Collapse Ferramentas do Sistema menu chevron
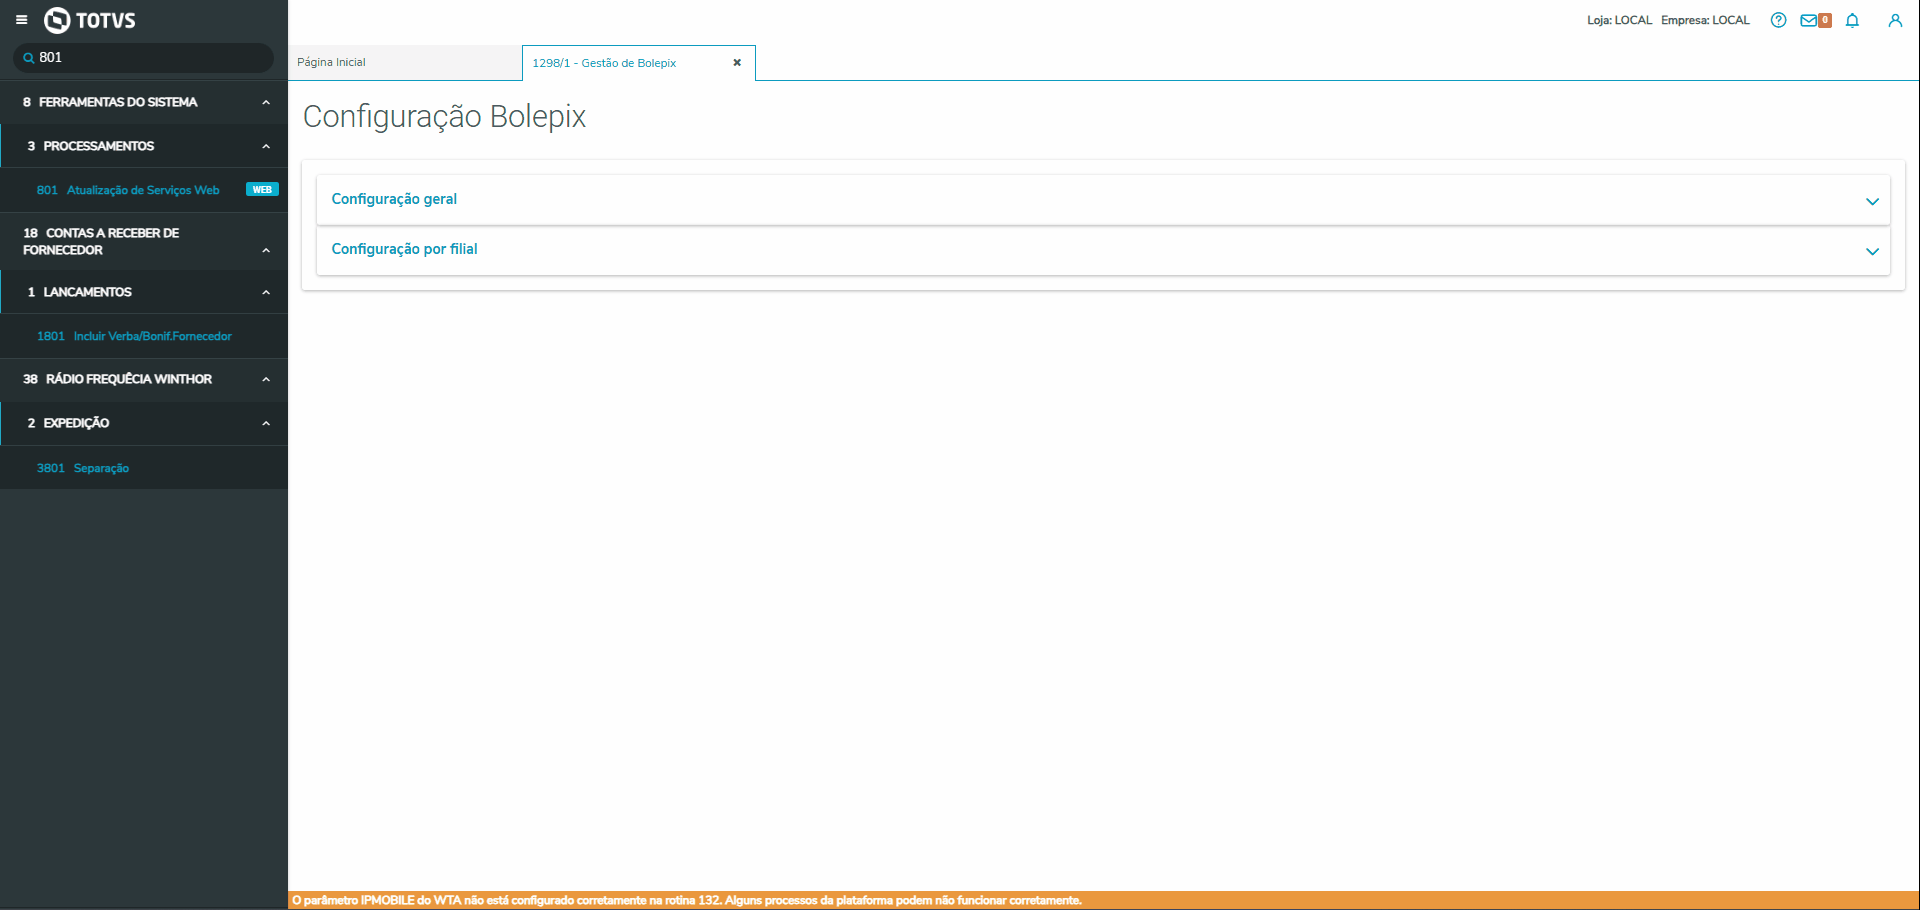Image resolution: width=1920 pixels, height=910 pixels. pyautogui.click(x=266, y=102)
